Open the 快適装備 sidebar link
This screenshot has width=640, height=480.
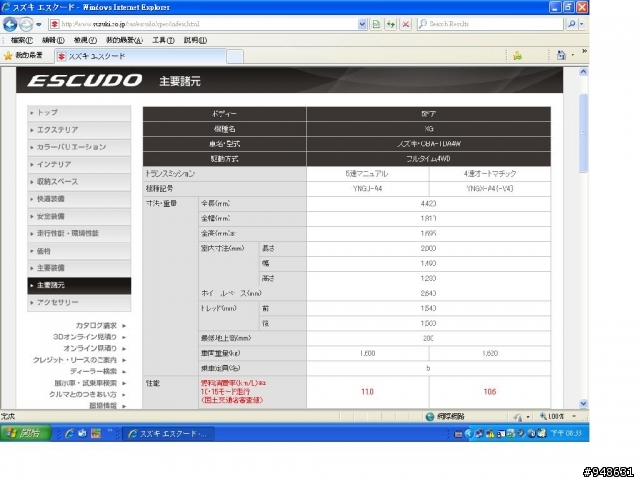79,199
